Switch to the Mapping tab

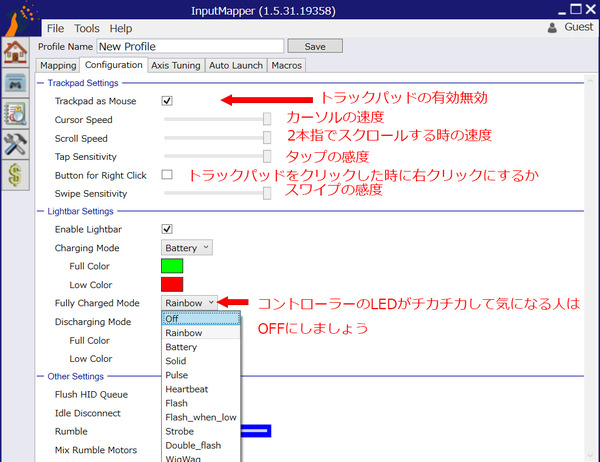(x=58, y=65)
